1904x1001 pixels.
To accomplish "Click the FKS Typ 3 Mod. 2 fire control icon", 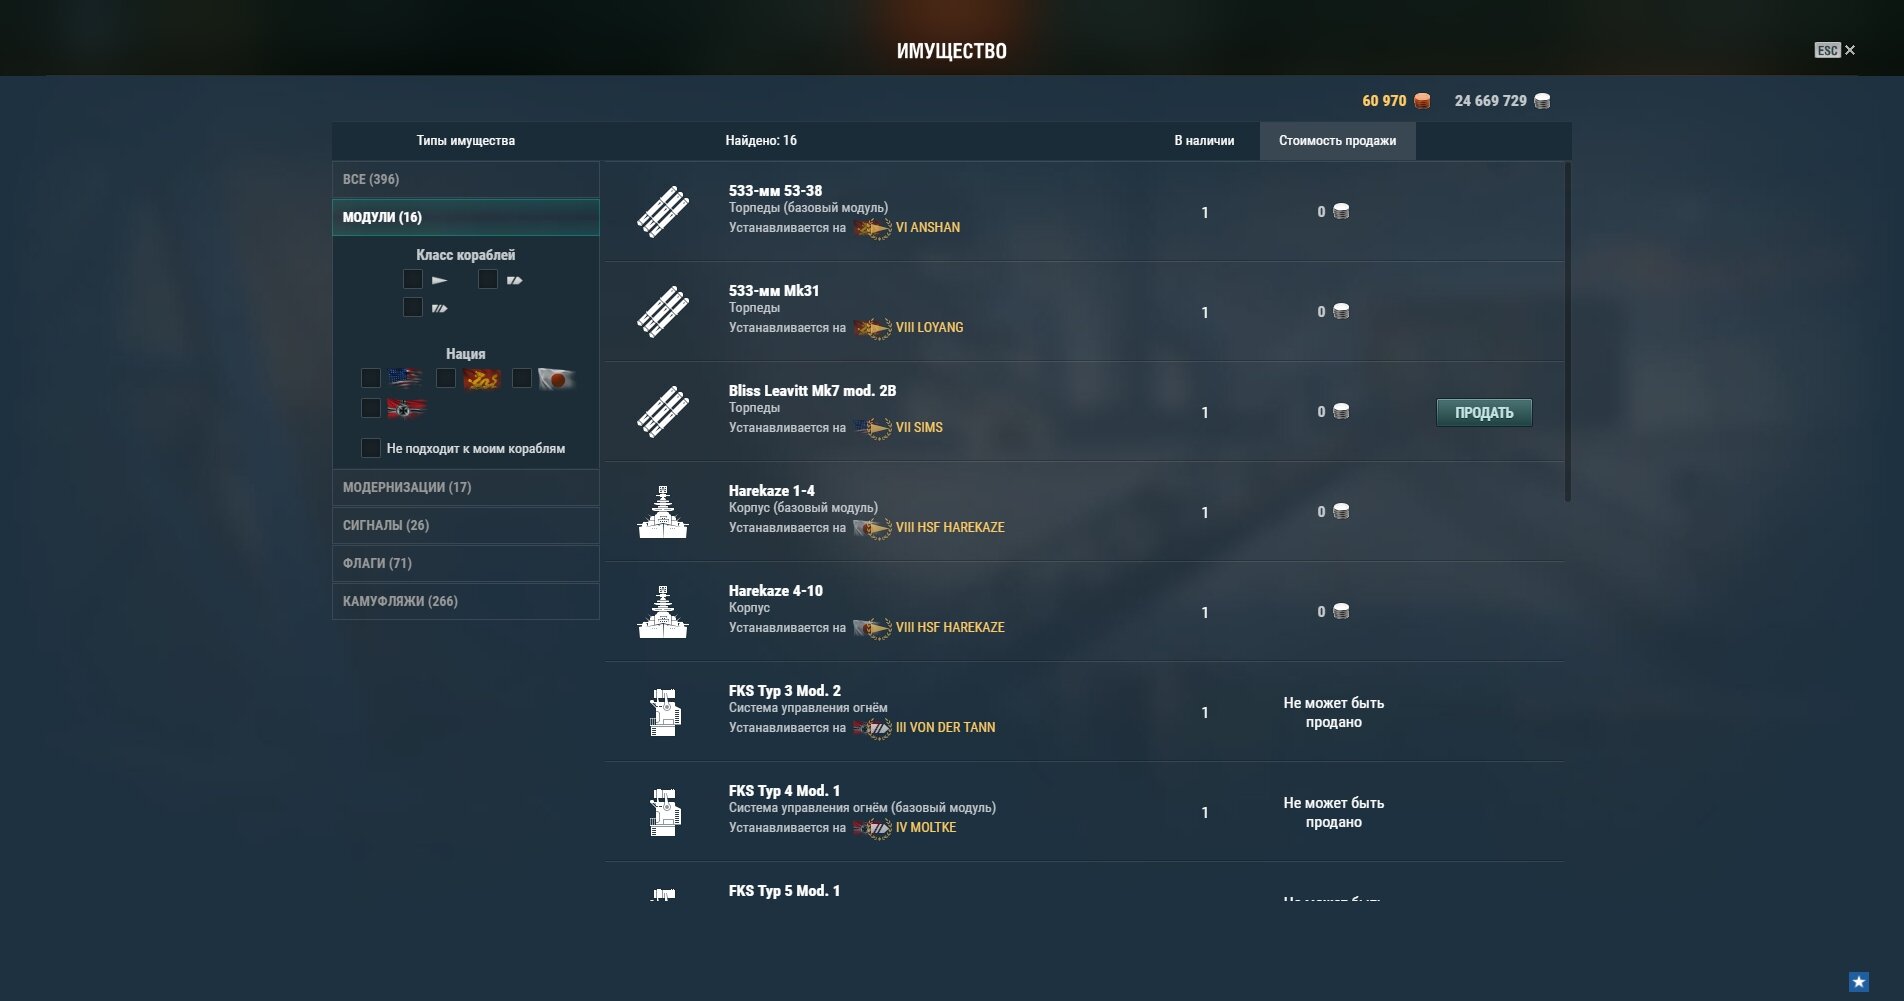I will tap(663, 712).
